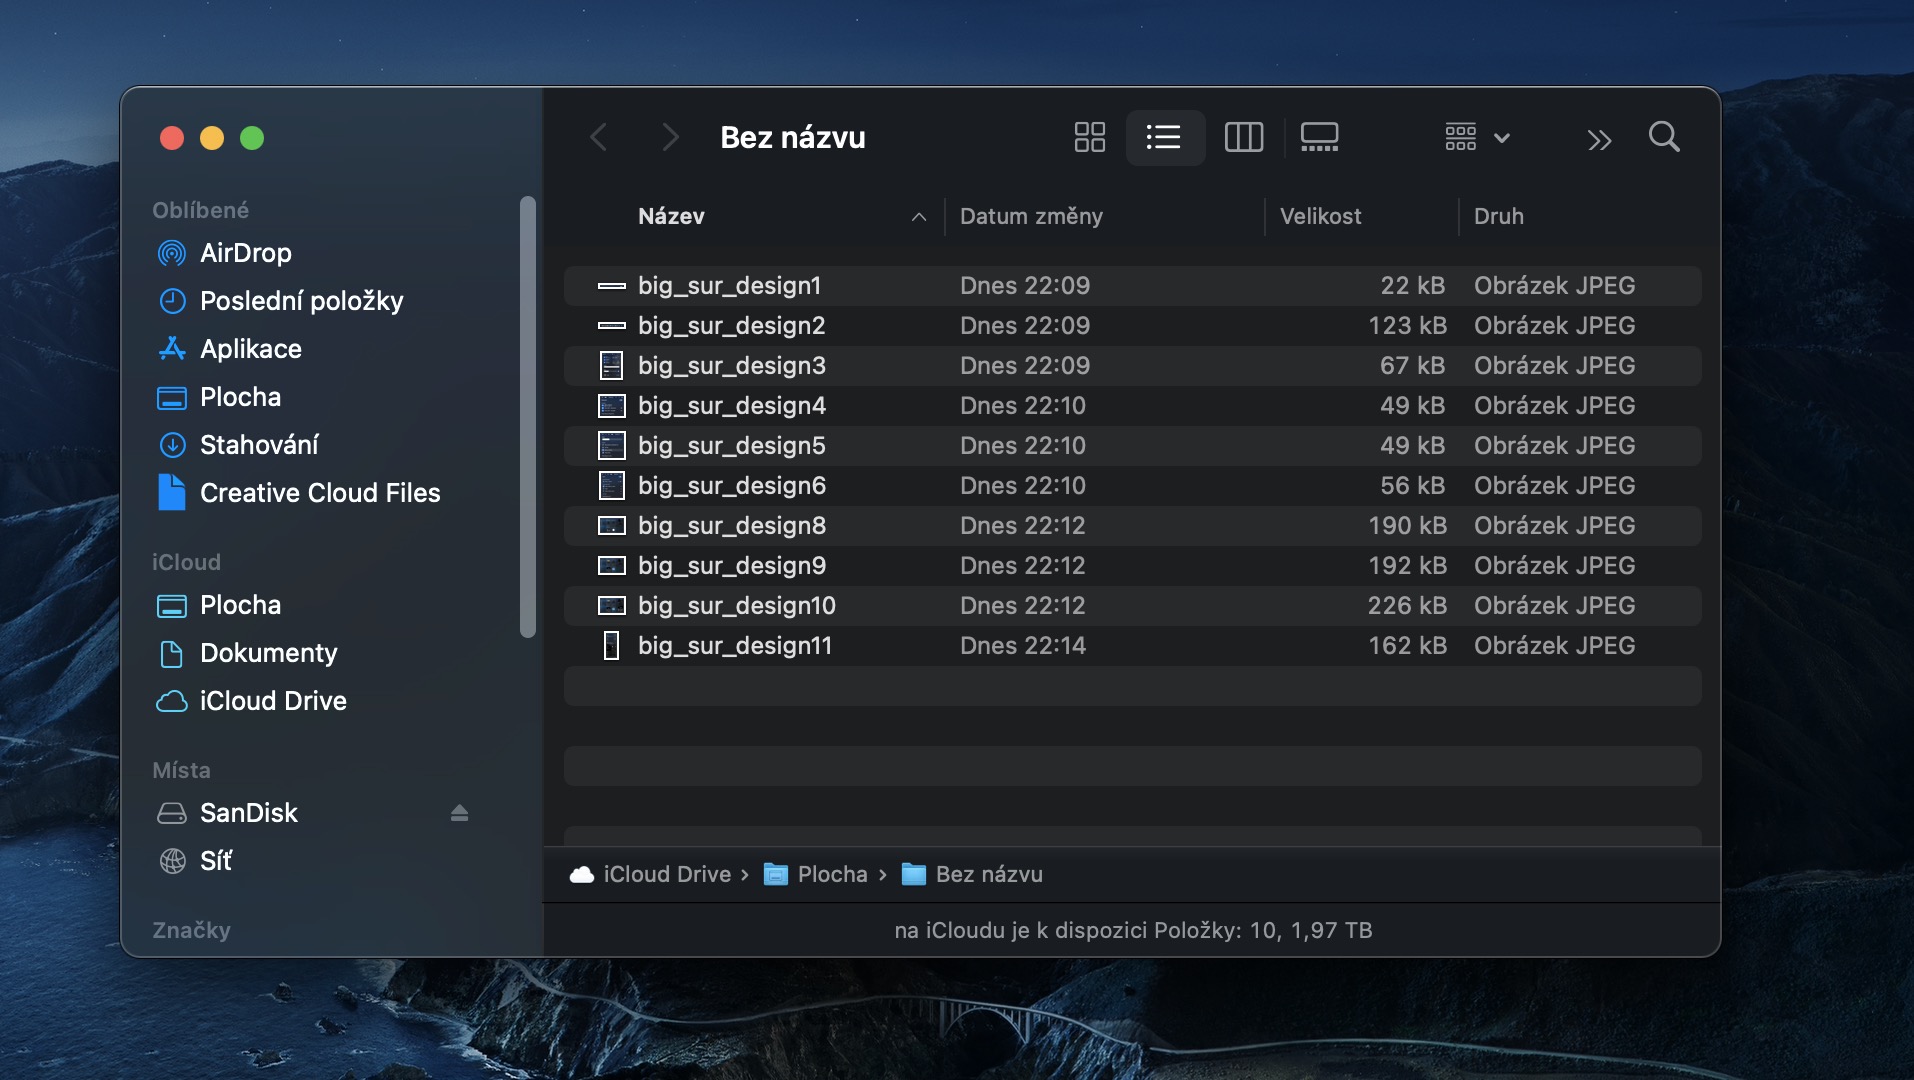1914x1080 pixels.
Task: Toggle sort direction arrow on Název
Action: [x=919, y=217]
